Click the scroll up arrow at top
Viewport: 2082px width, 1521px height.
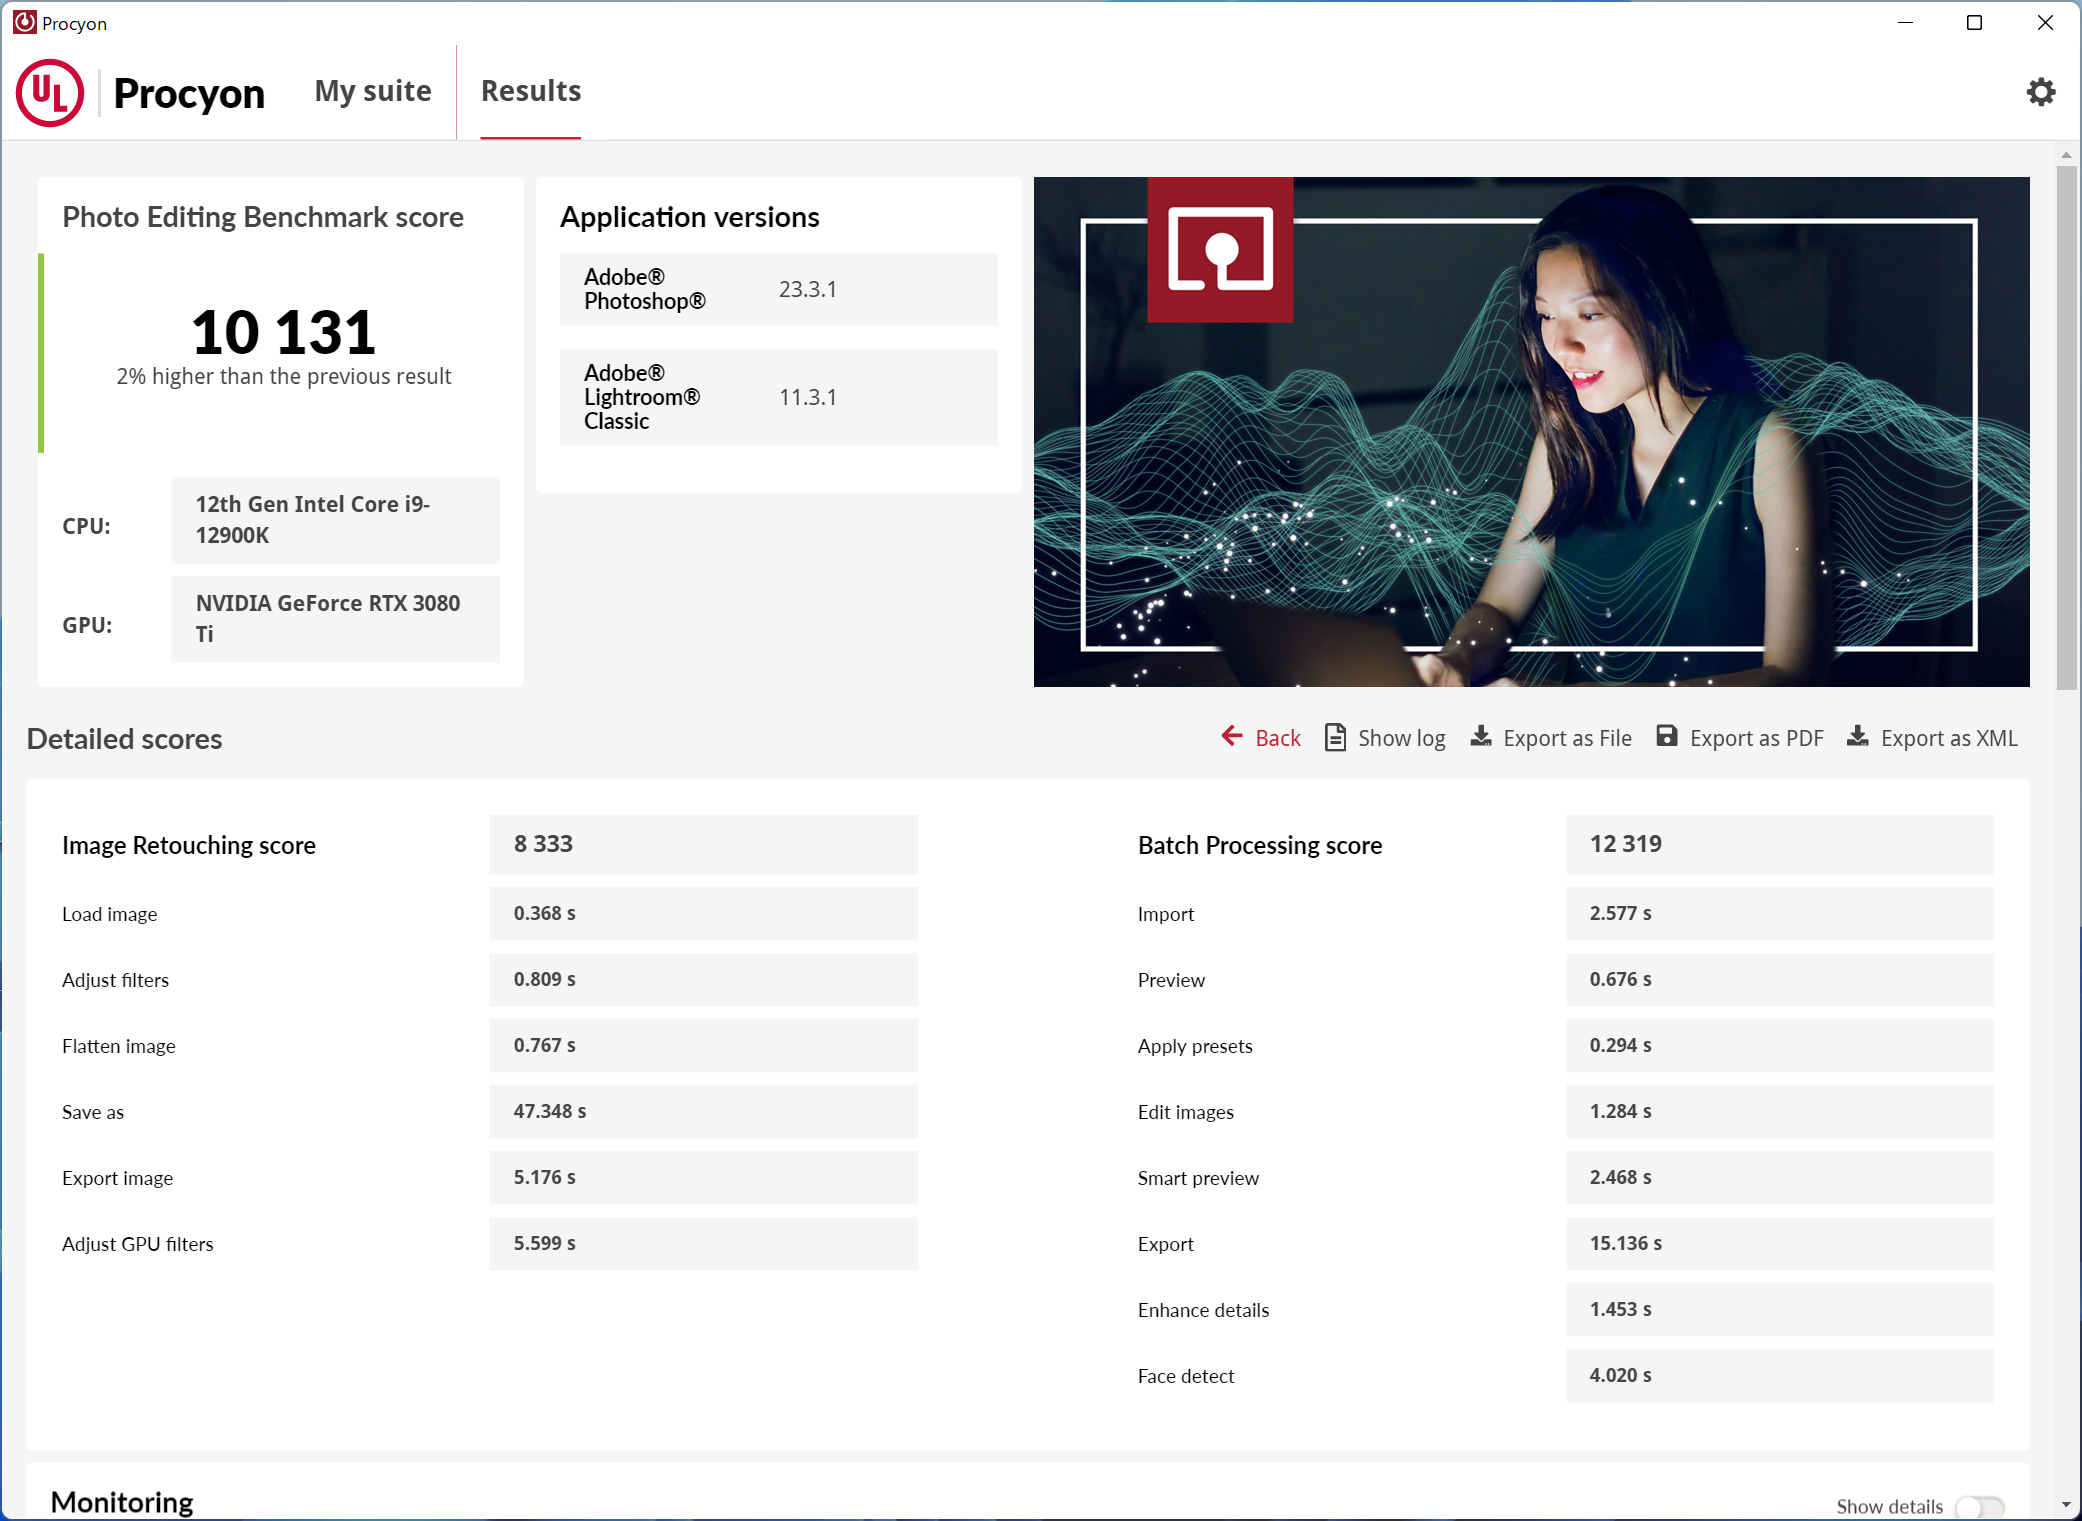tap(2066, 155)
